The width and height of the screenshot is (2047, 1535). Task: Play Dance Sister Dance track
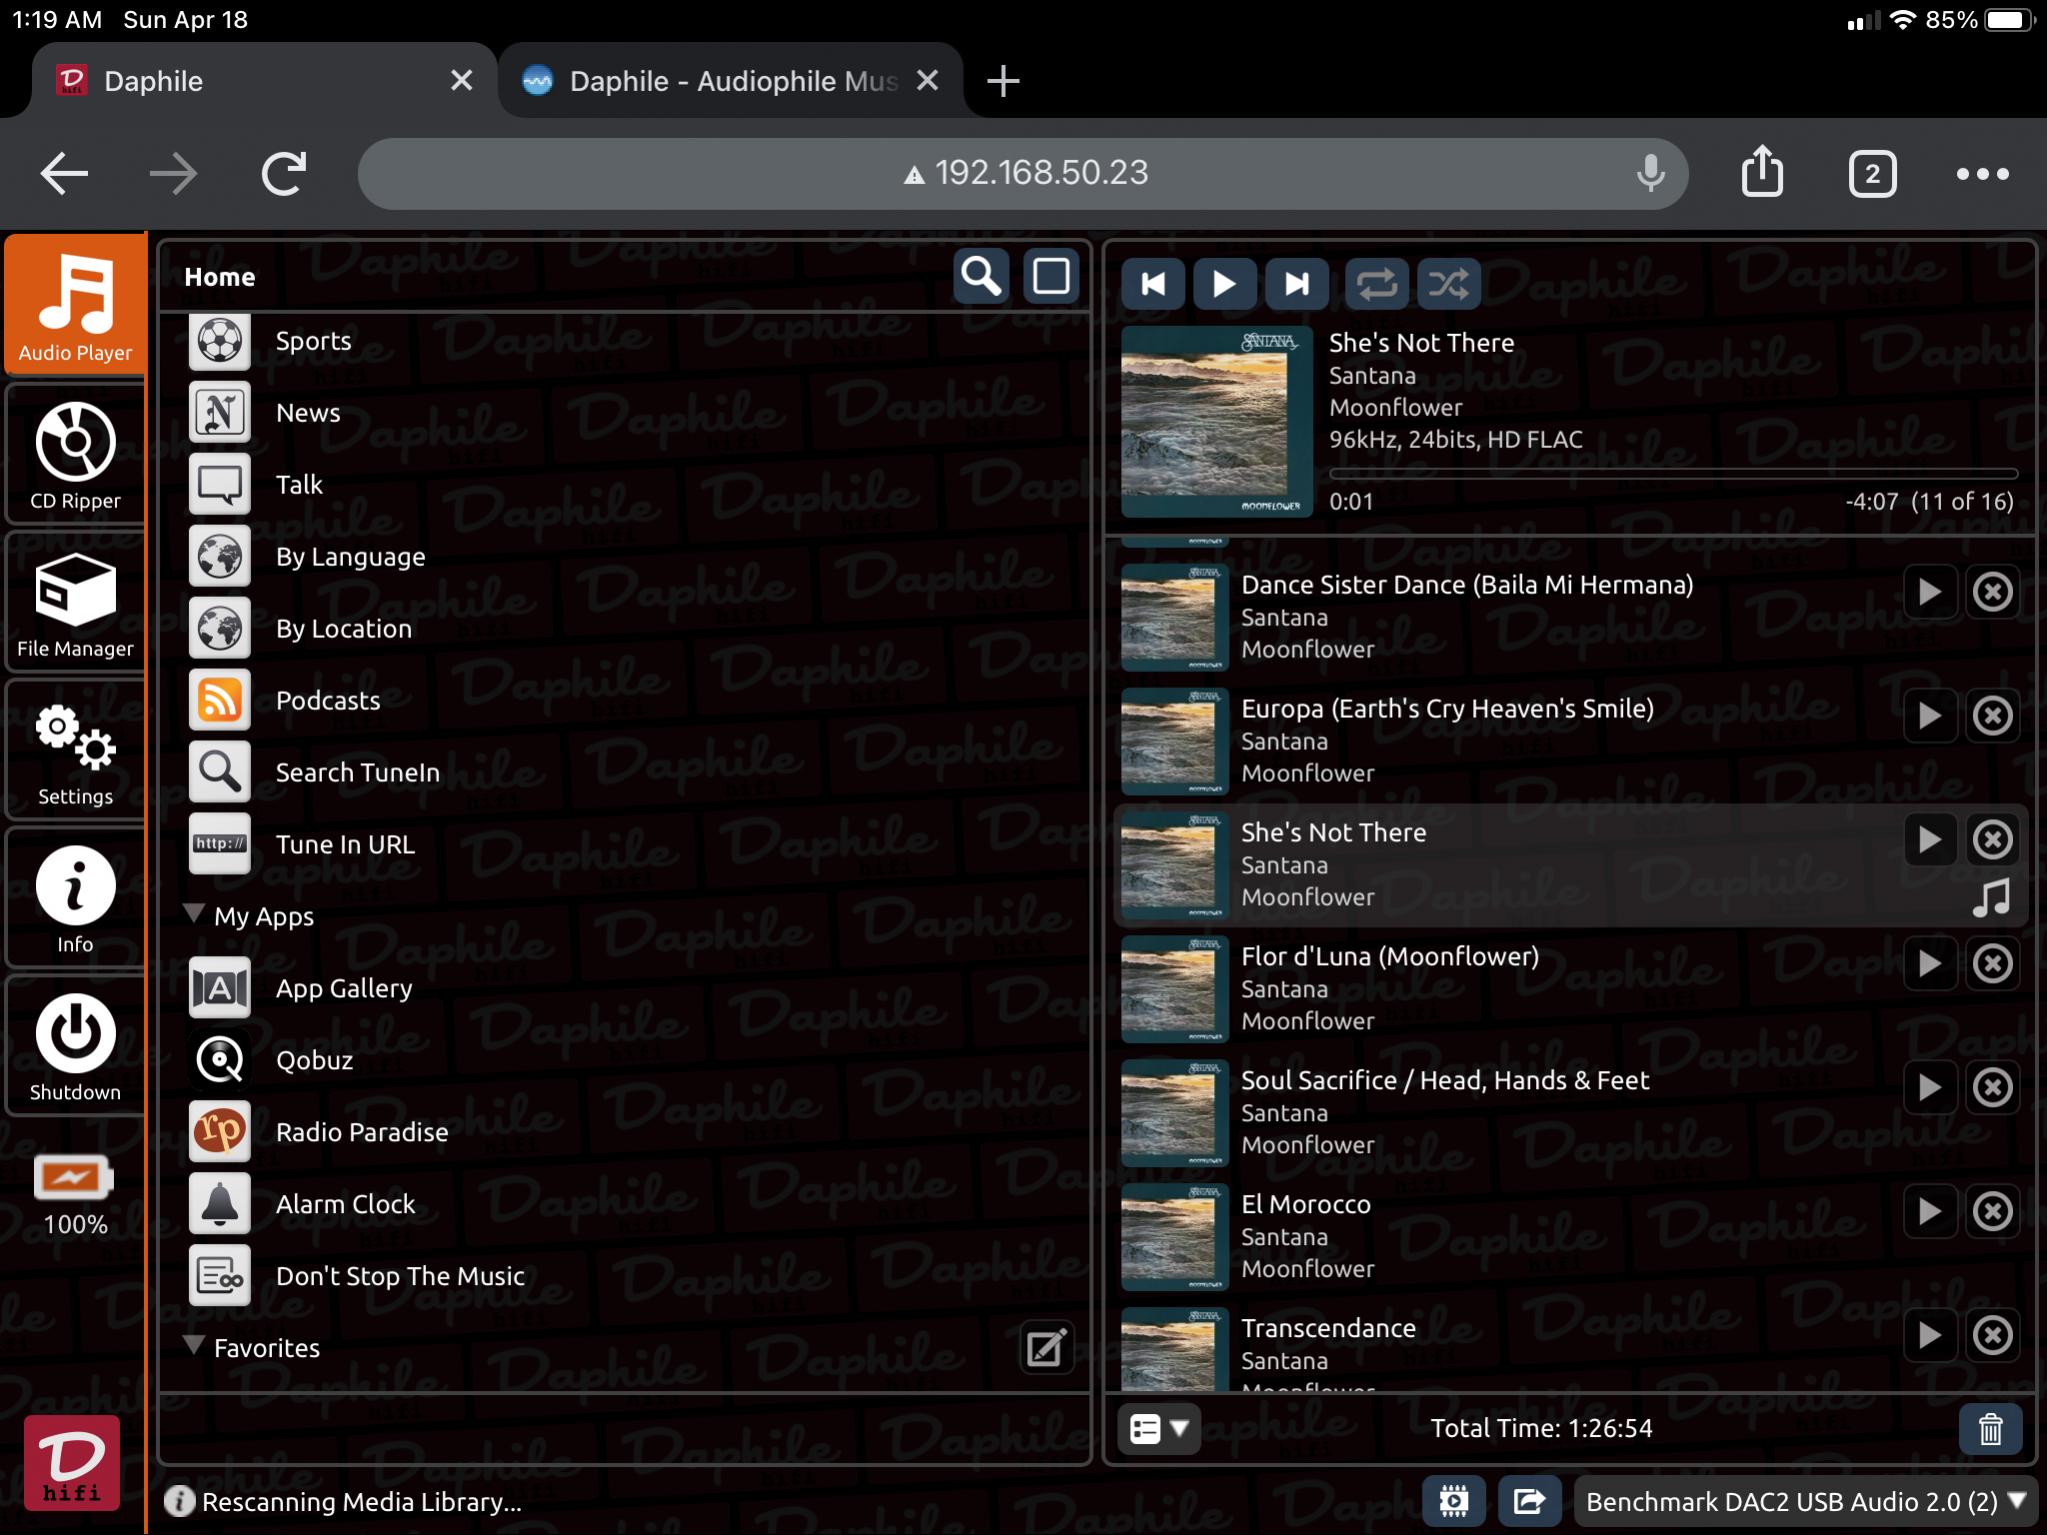1930,592
